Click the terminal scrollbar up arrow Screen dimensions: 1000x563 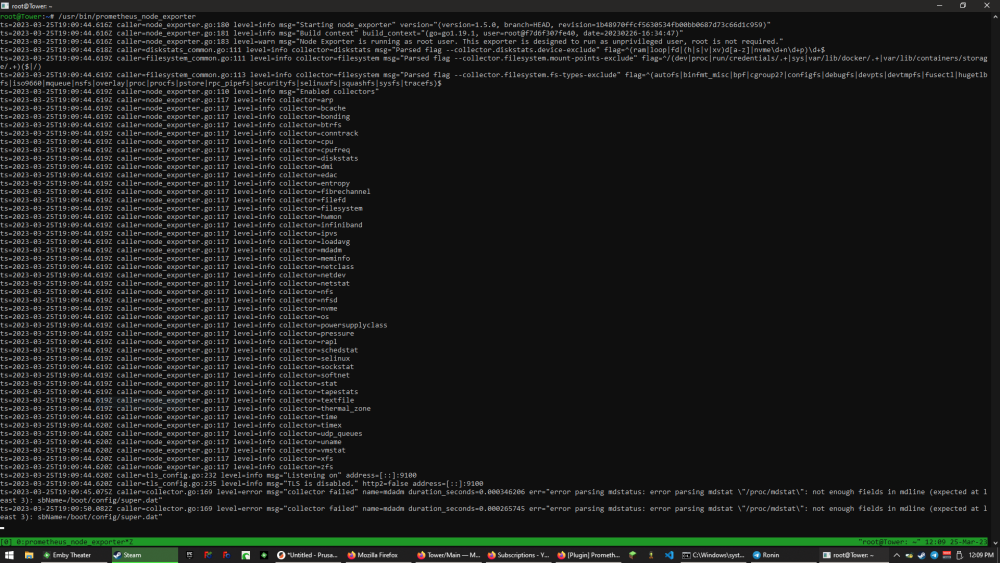tap(996, 15)
